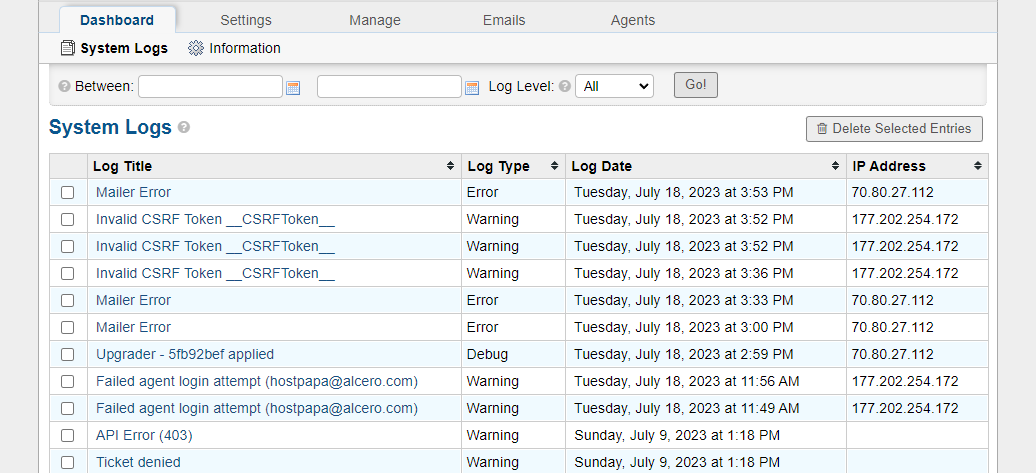Sort logs by IP Address column
1036x473 pixels.
pyautogui.click(x=977, y=166)
